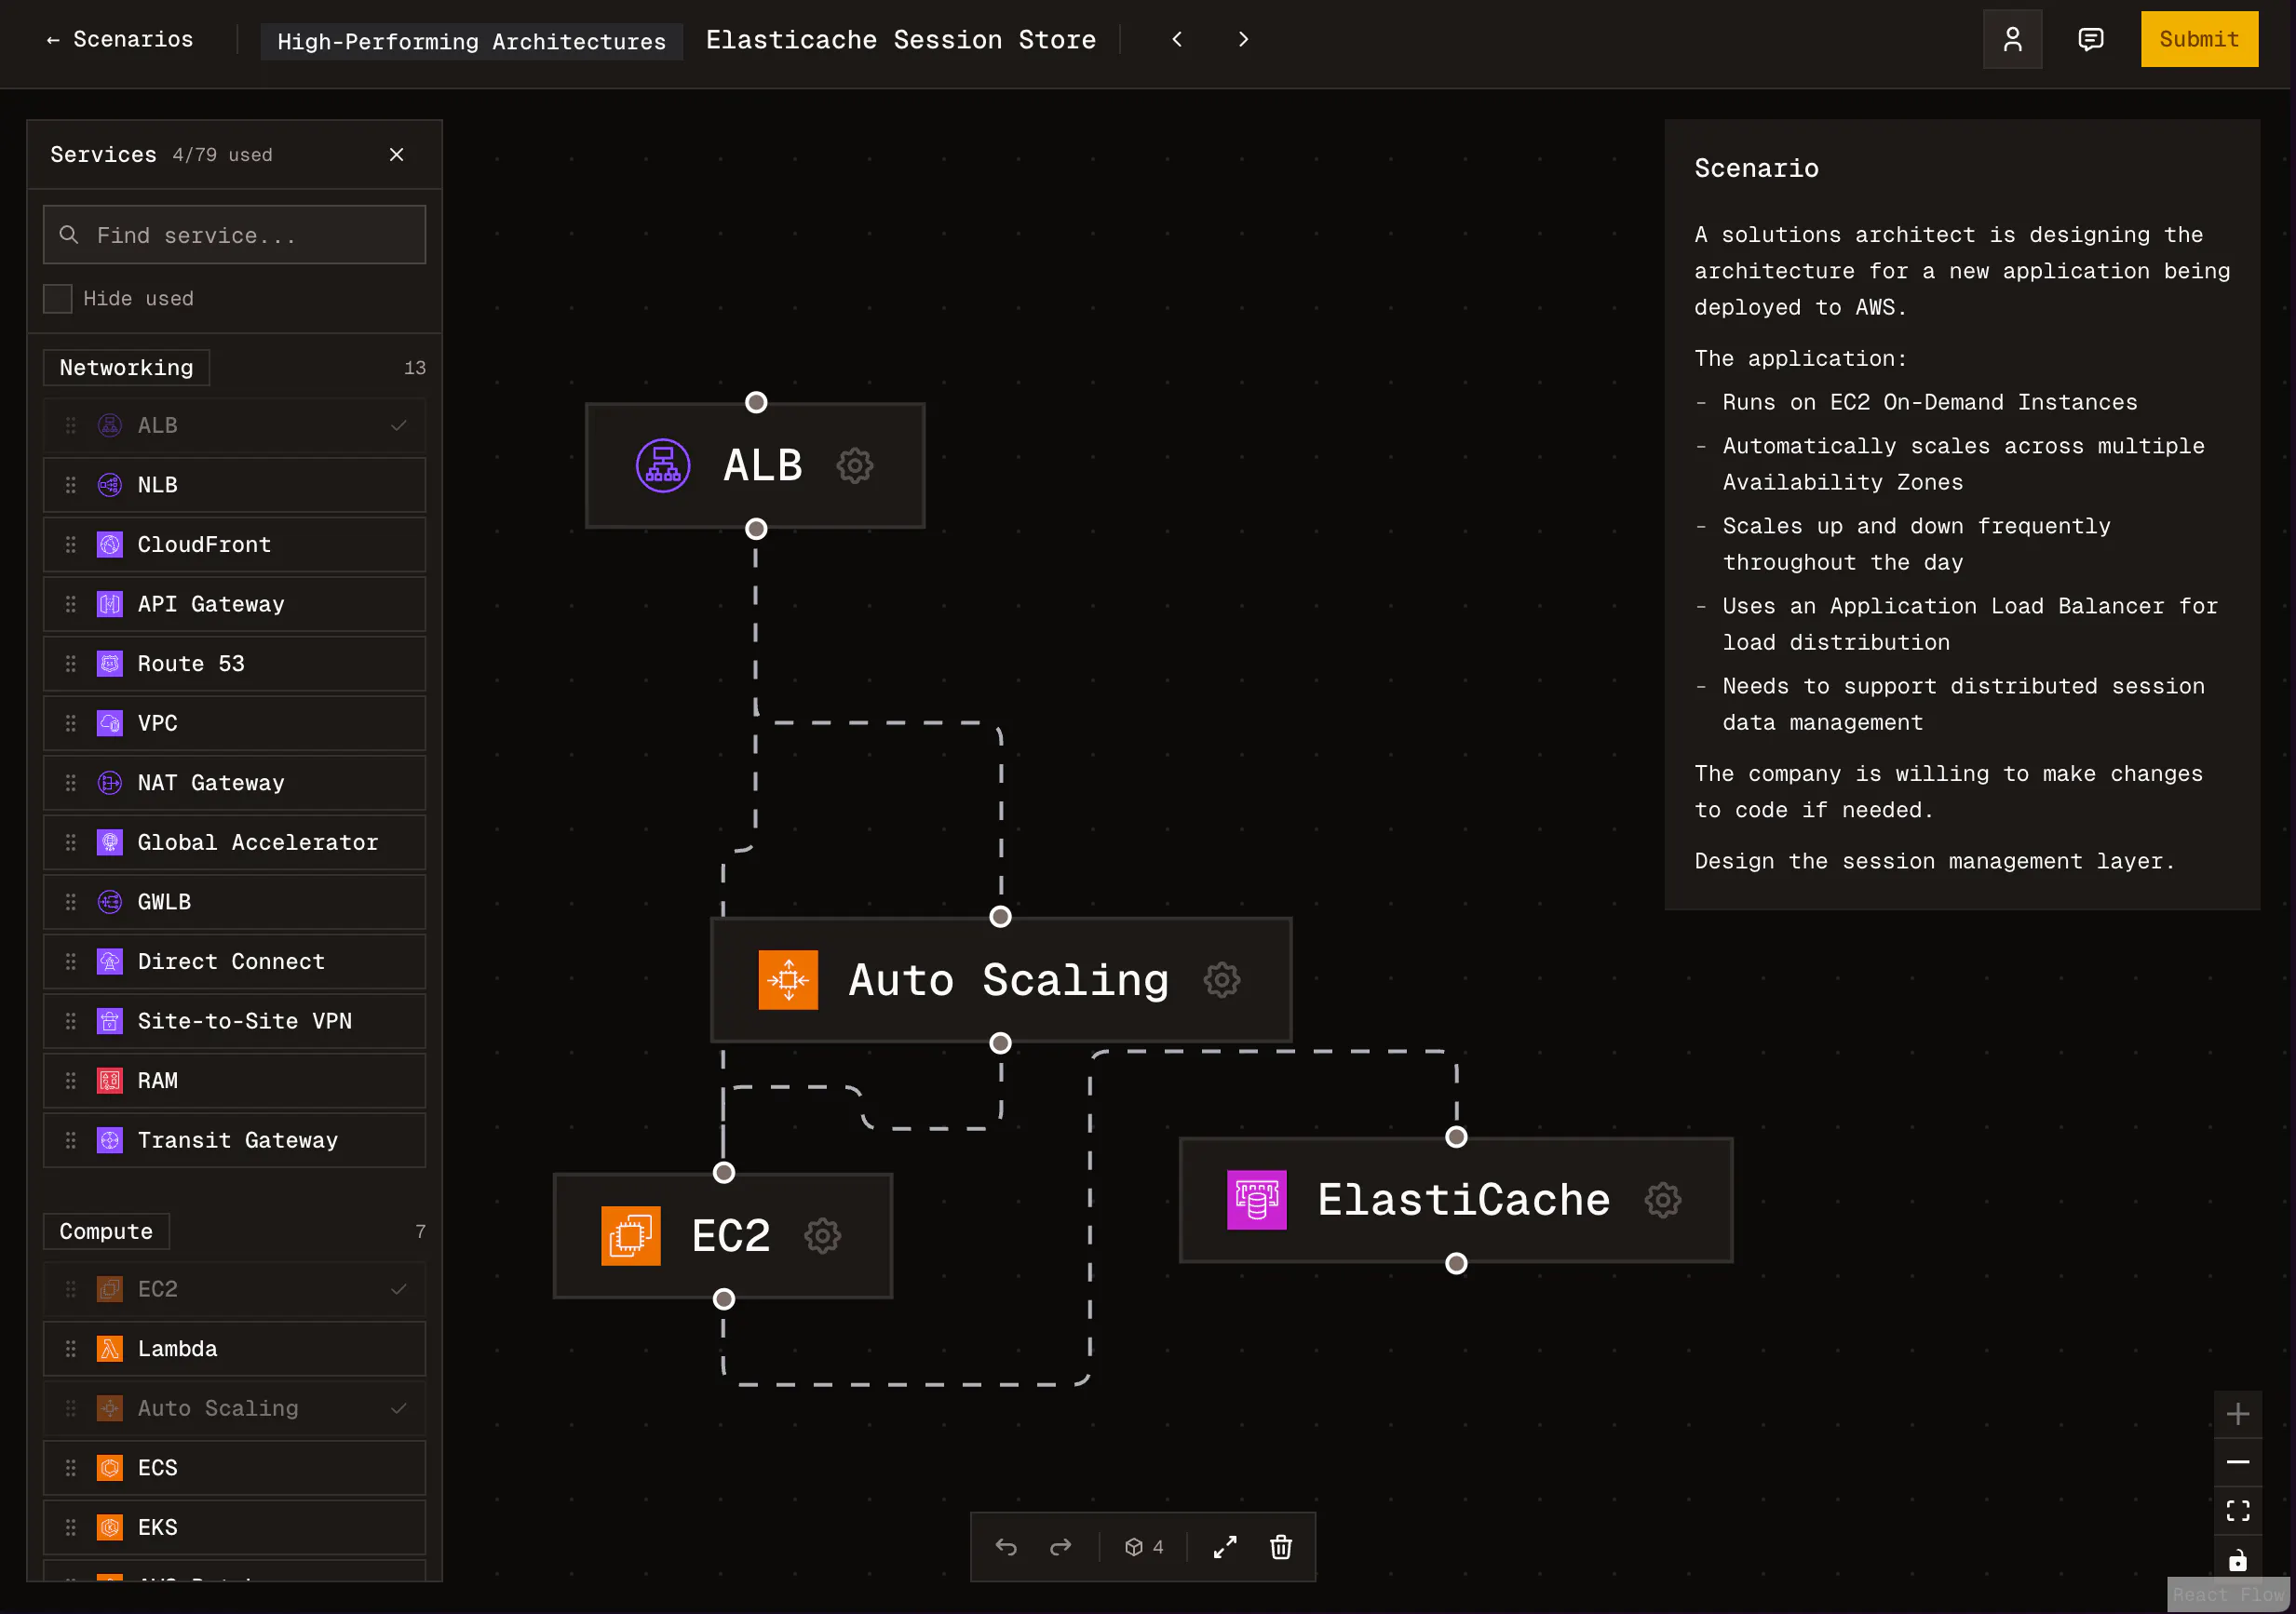Viewport: 2296px width, 1614px height.
Task: Click the ElastiCache bottom connection handle
Action: 1456,1264
